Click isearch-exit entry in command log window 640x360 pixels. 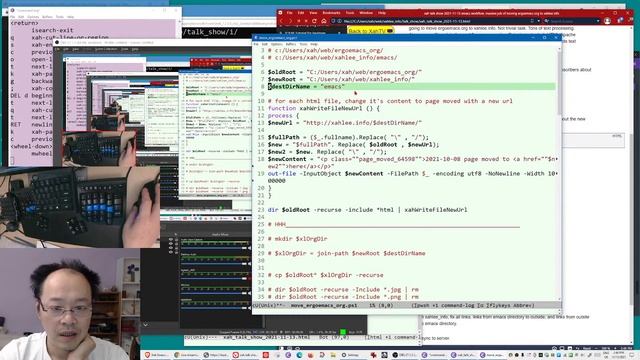click(x=52, y=30)
